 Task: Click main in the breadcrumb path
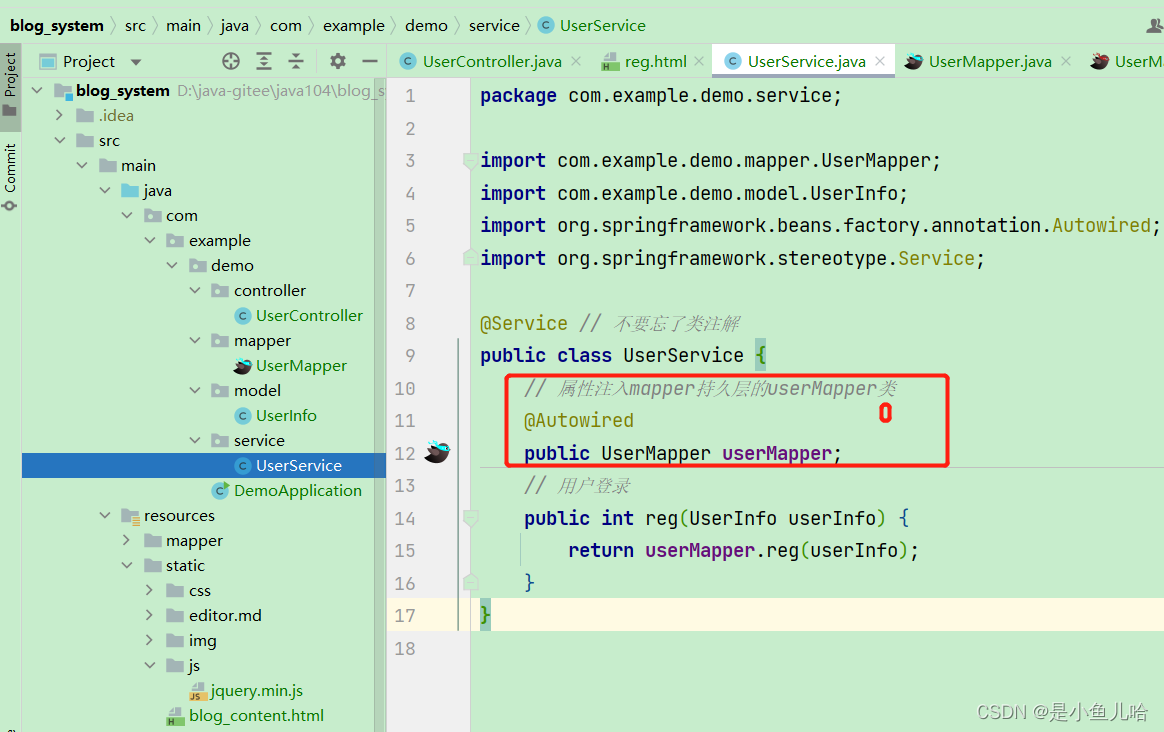183,25
